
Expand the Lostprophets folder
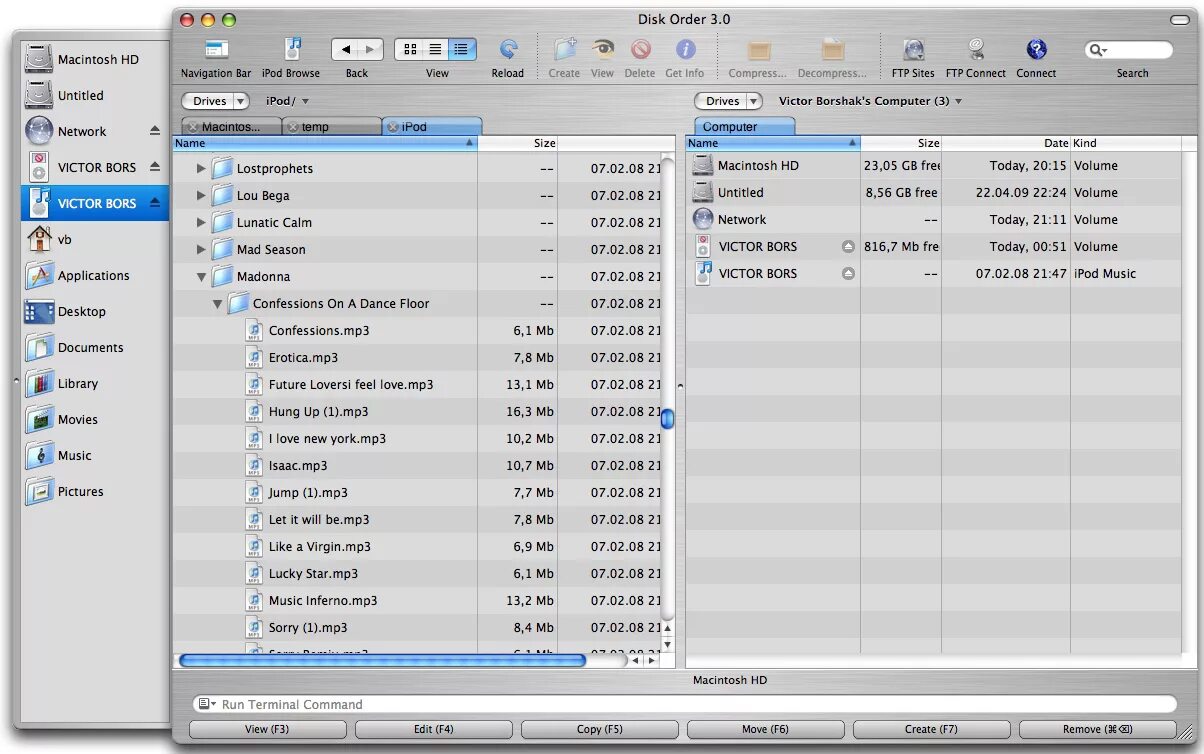coord(200,168)
